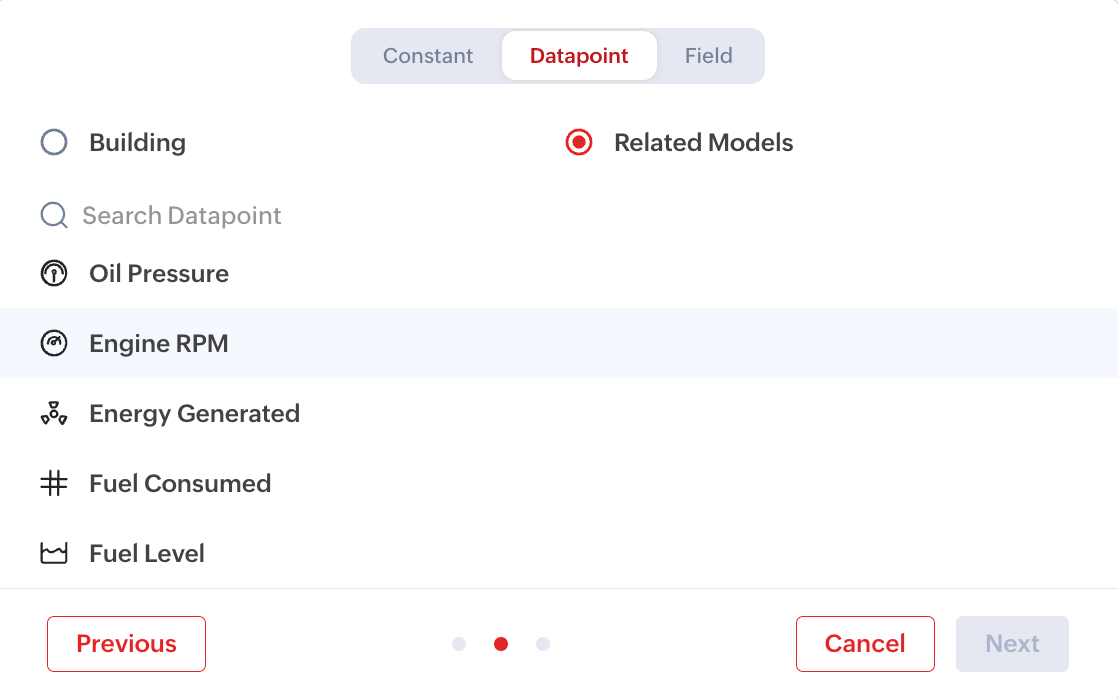Select the Building radio button
This screenshot has height=698, width=1118.
click(x=54, y=143)
